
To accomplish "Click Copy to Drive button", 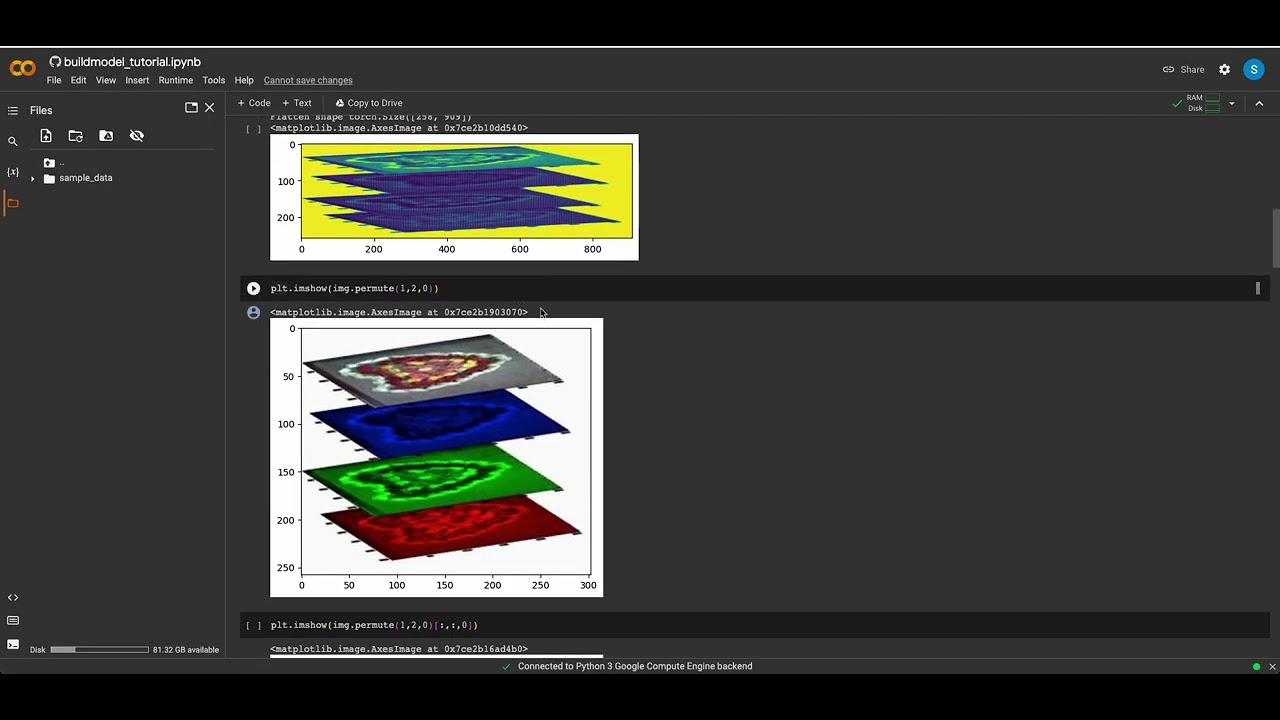I will [x=369, y=103].
